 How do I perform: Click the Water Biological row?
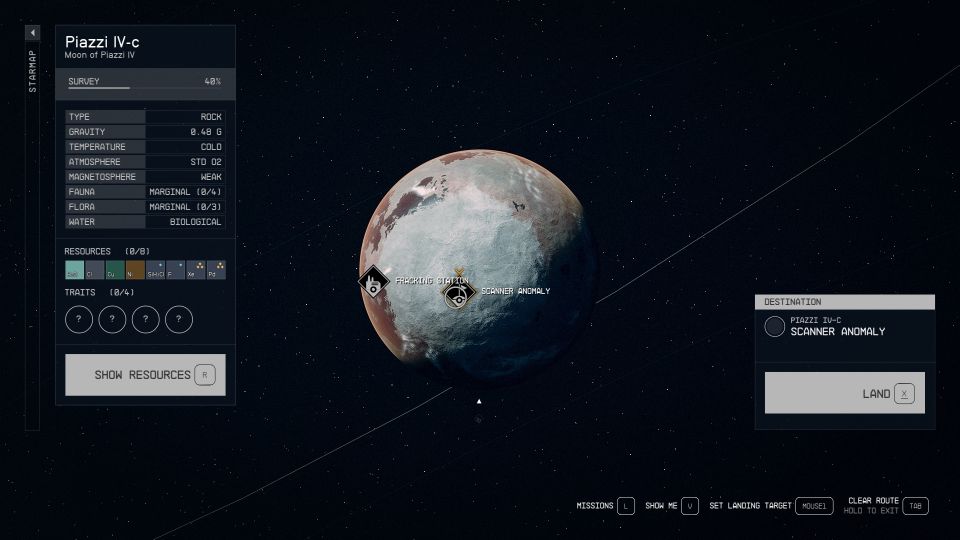point(145,222)
